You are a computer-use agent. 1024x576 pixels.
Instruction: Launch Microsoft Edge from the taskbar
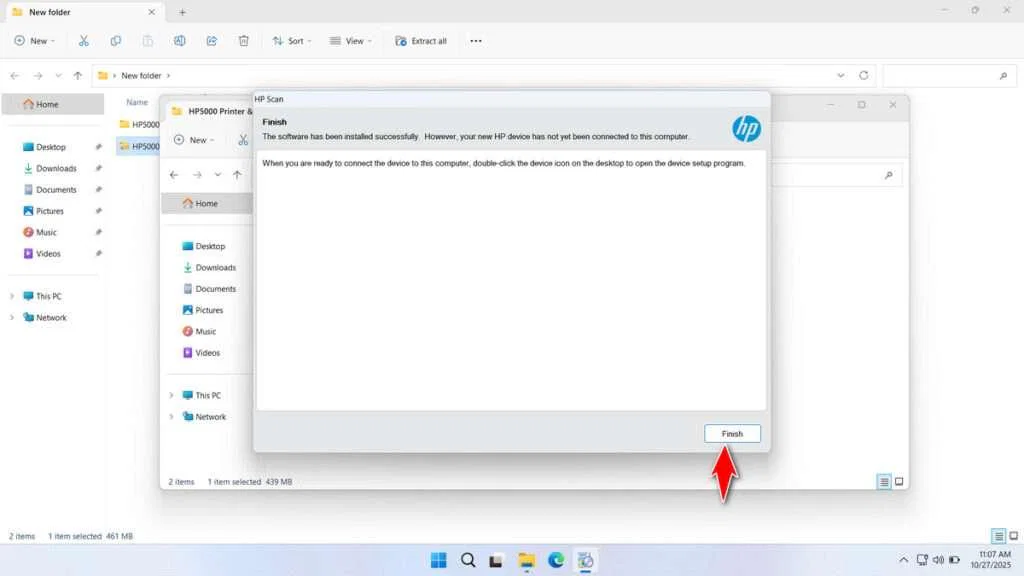point(556,560)
